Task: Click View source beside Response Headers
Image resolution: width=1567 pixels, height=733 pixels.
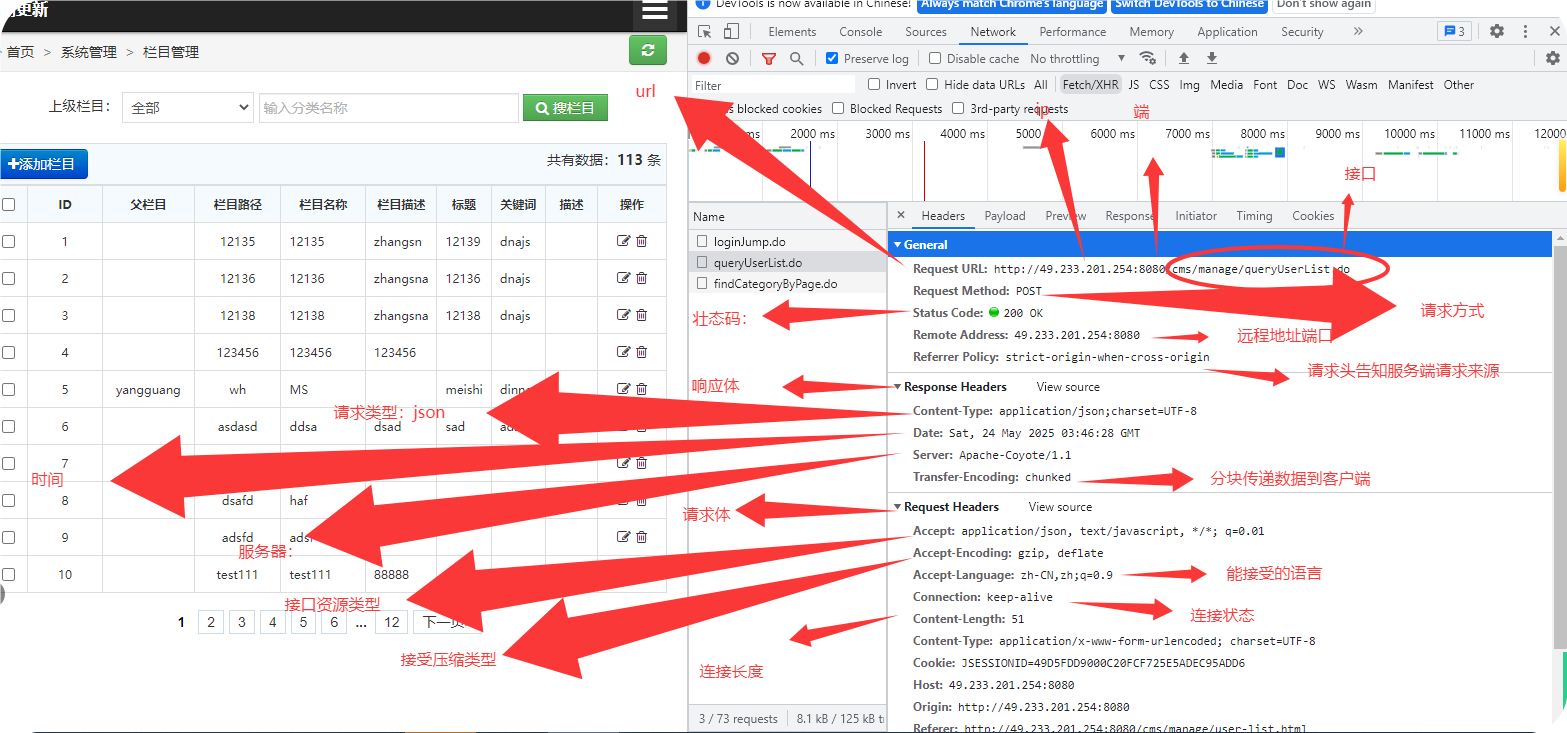Action: (x=1068, y=387)
